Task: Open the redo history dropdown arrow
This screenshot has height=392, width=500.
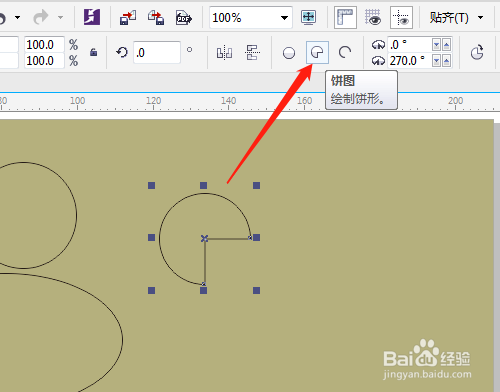Action: coord(60,17)
